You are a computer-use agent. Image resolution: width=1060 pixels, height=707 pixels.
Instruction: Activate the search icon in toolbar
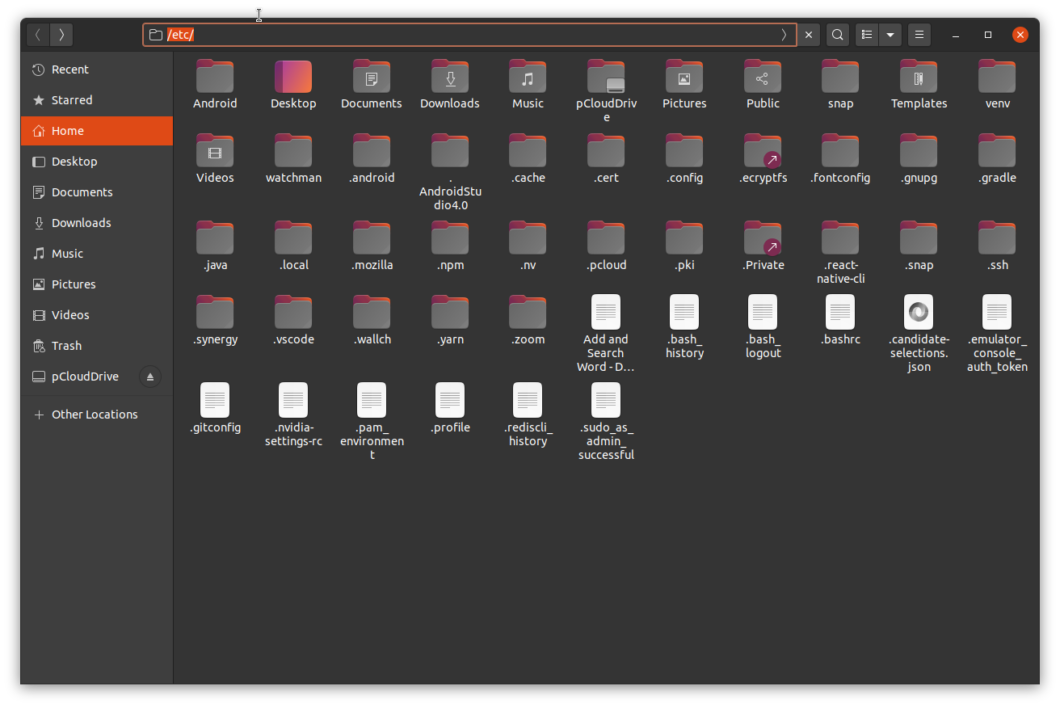[837, 34]
